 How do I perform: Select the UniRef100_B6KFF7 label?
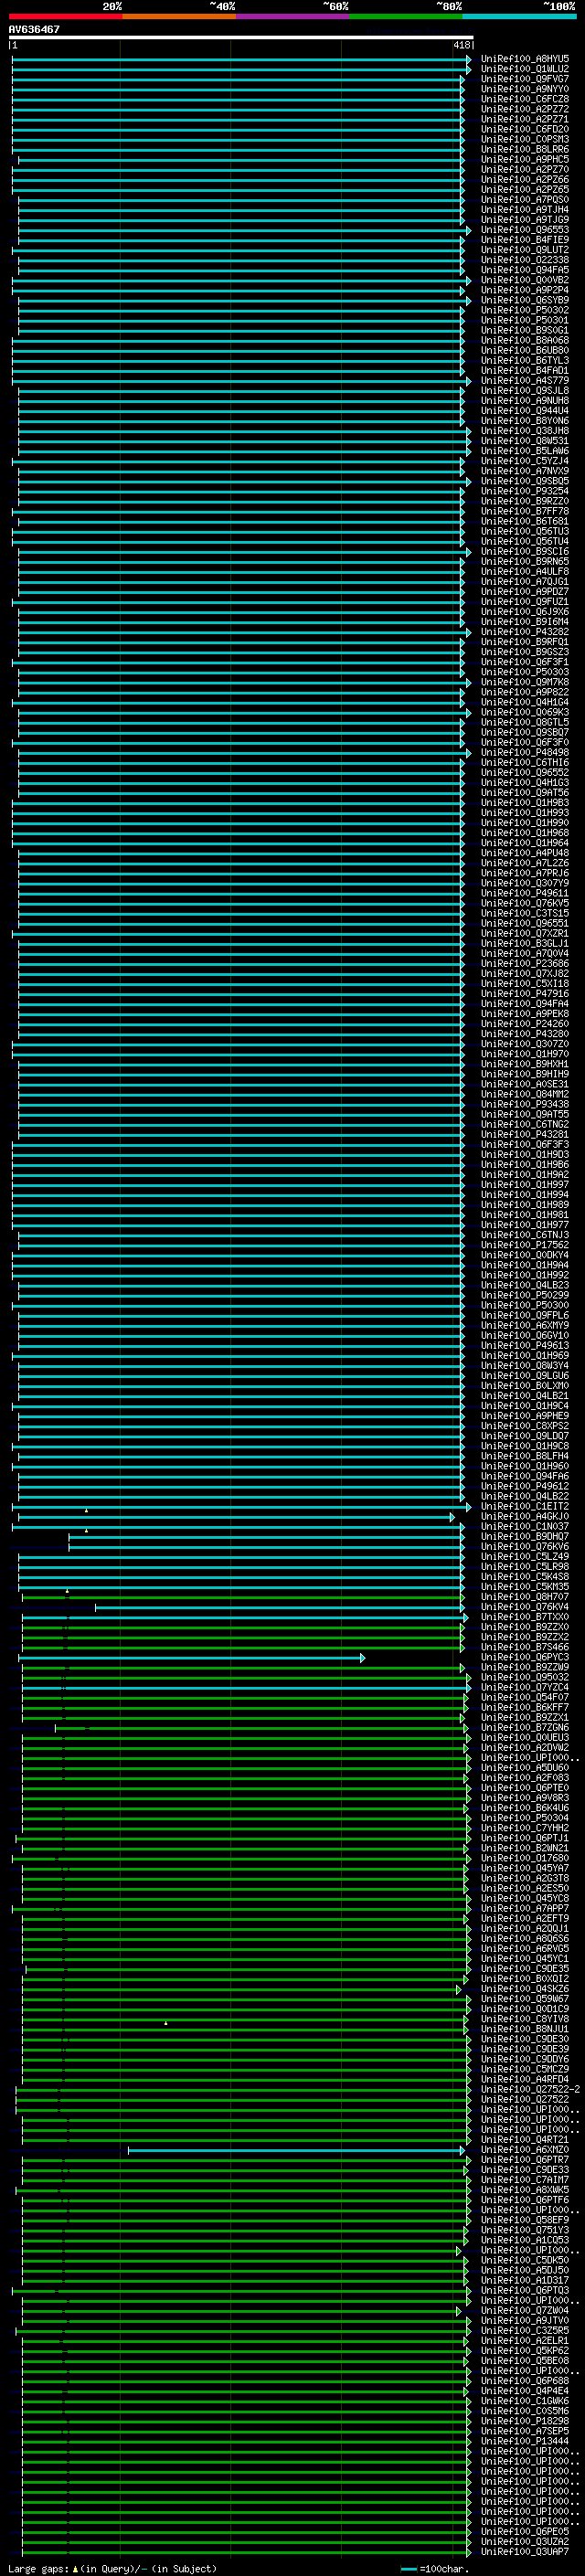[524, 1708]
